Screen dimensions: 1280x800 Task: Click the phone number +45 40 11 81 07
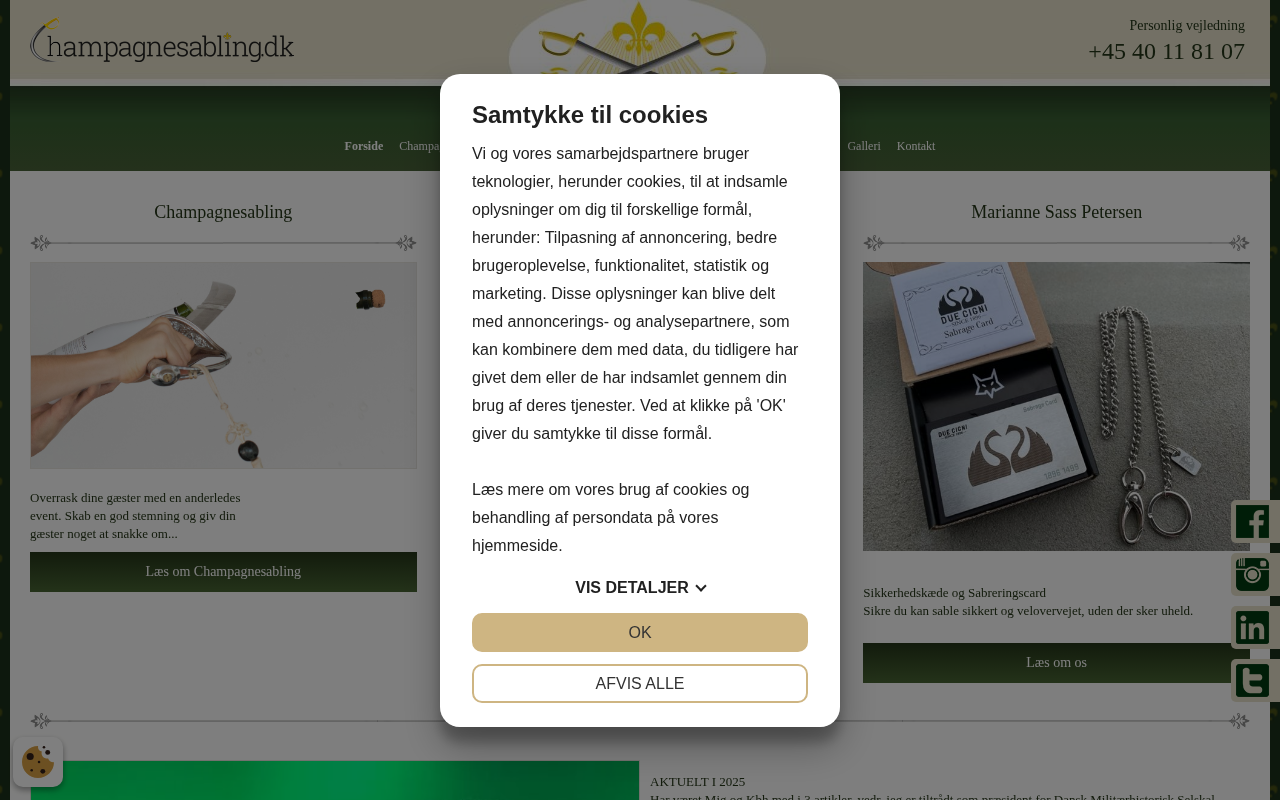(x=1166, y=51)
